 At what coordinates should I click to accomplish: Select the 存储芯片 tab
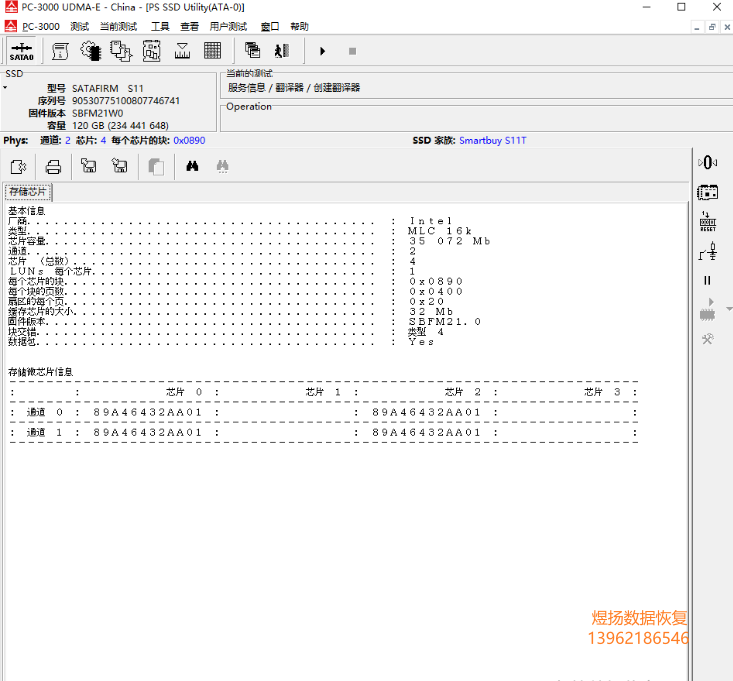coord(28,192)
